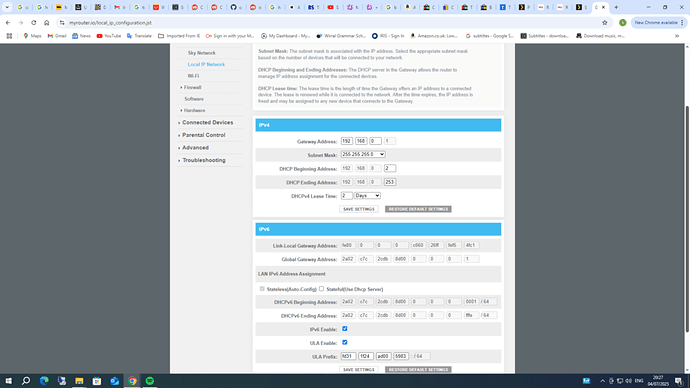Image resolution: width=690 pixels, height=388 pixels.
Task: Open Outlook from the taskbar
Action: tap(114, 381)
